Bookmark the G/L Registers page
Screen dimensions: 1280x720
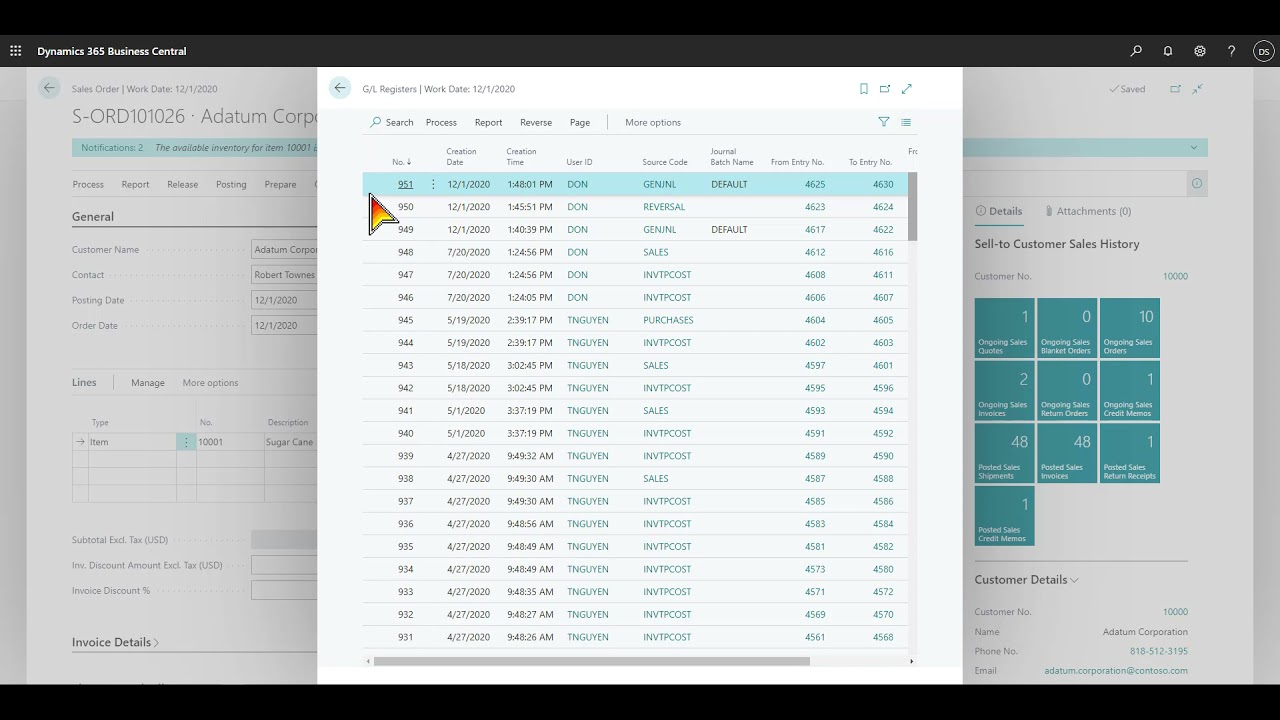[x=864, y=89]
